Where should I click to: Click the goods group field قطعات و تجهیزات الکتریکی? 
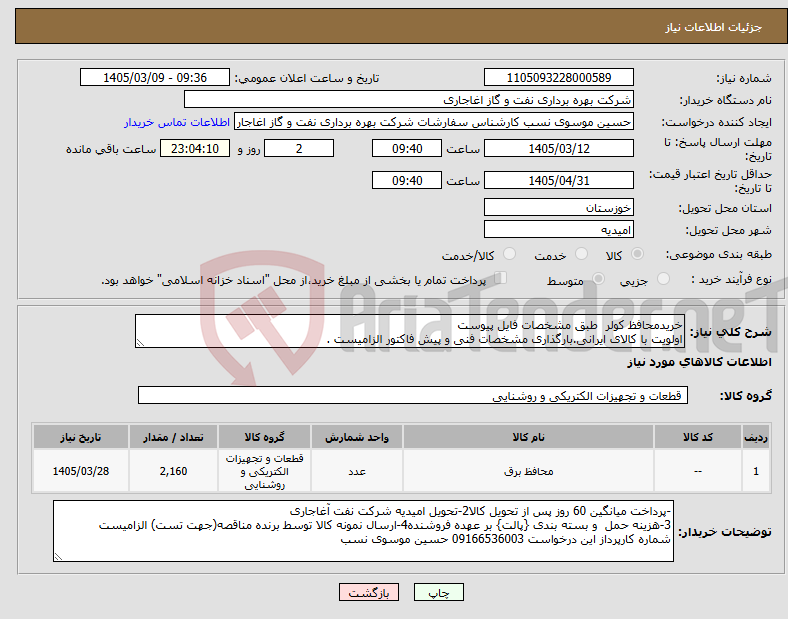[413, 395]
